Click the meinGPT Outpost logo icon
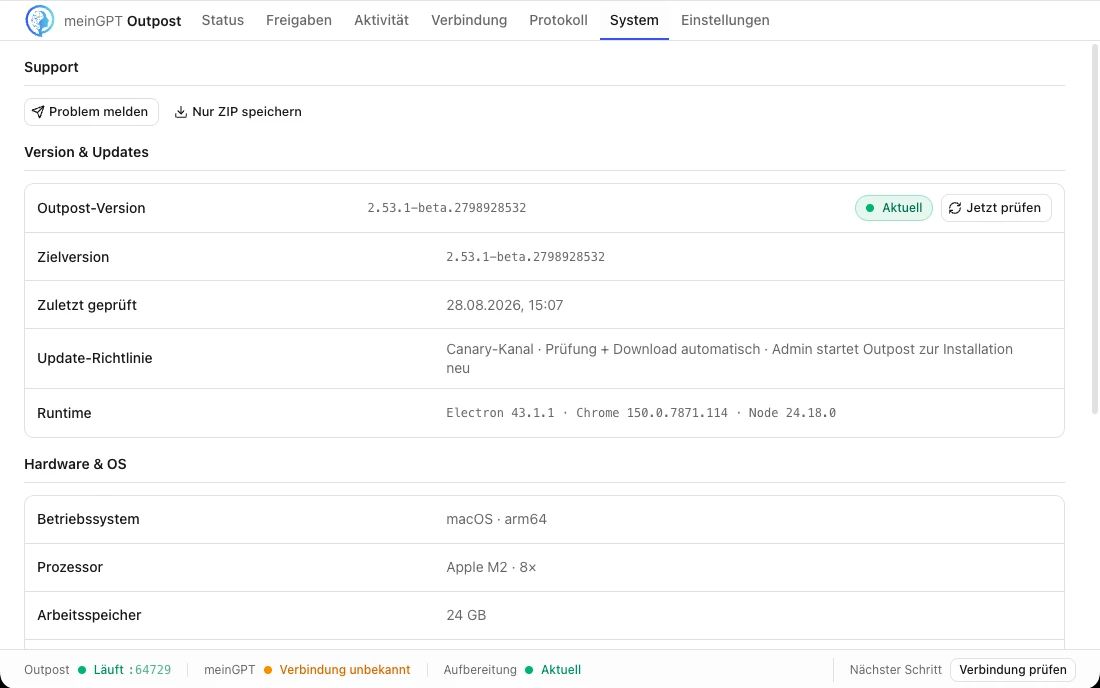 pos(39,20)
